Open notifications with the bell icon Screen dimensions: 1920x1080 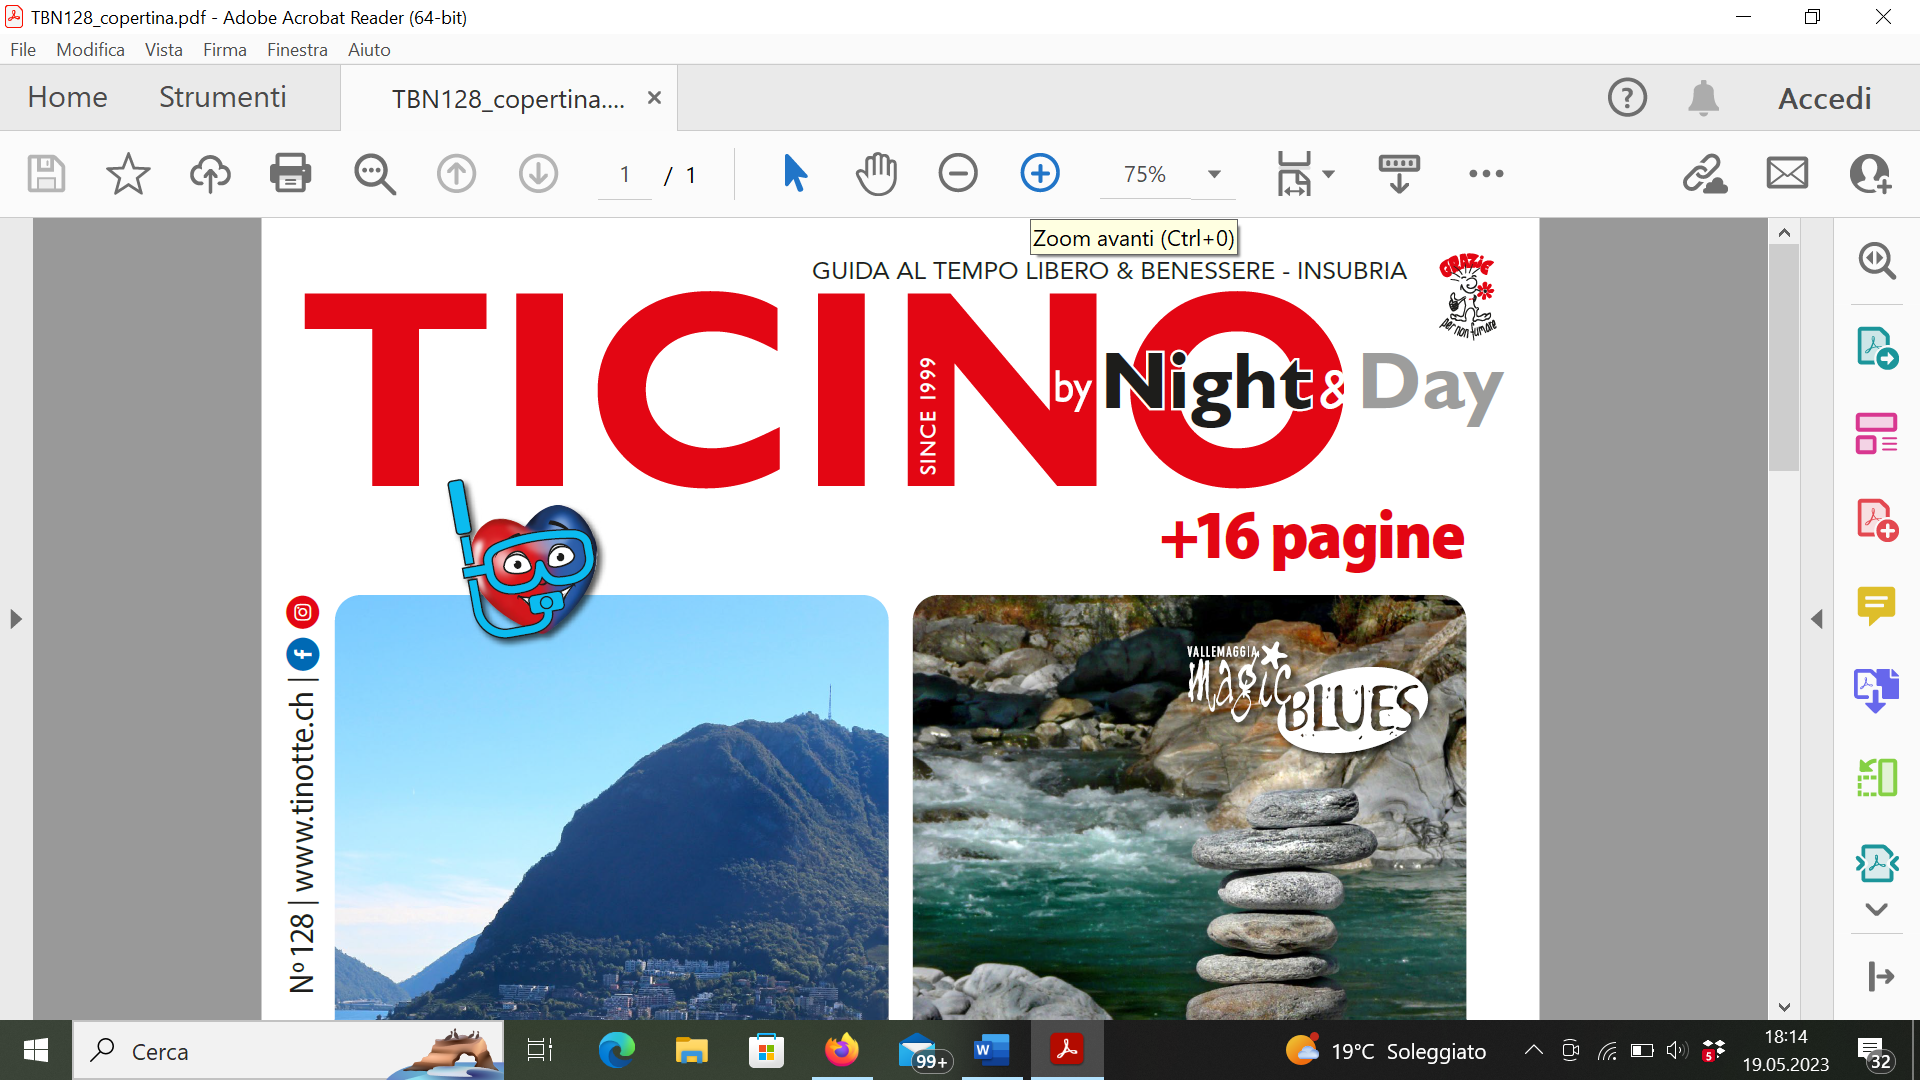tap(1703, 98)
